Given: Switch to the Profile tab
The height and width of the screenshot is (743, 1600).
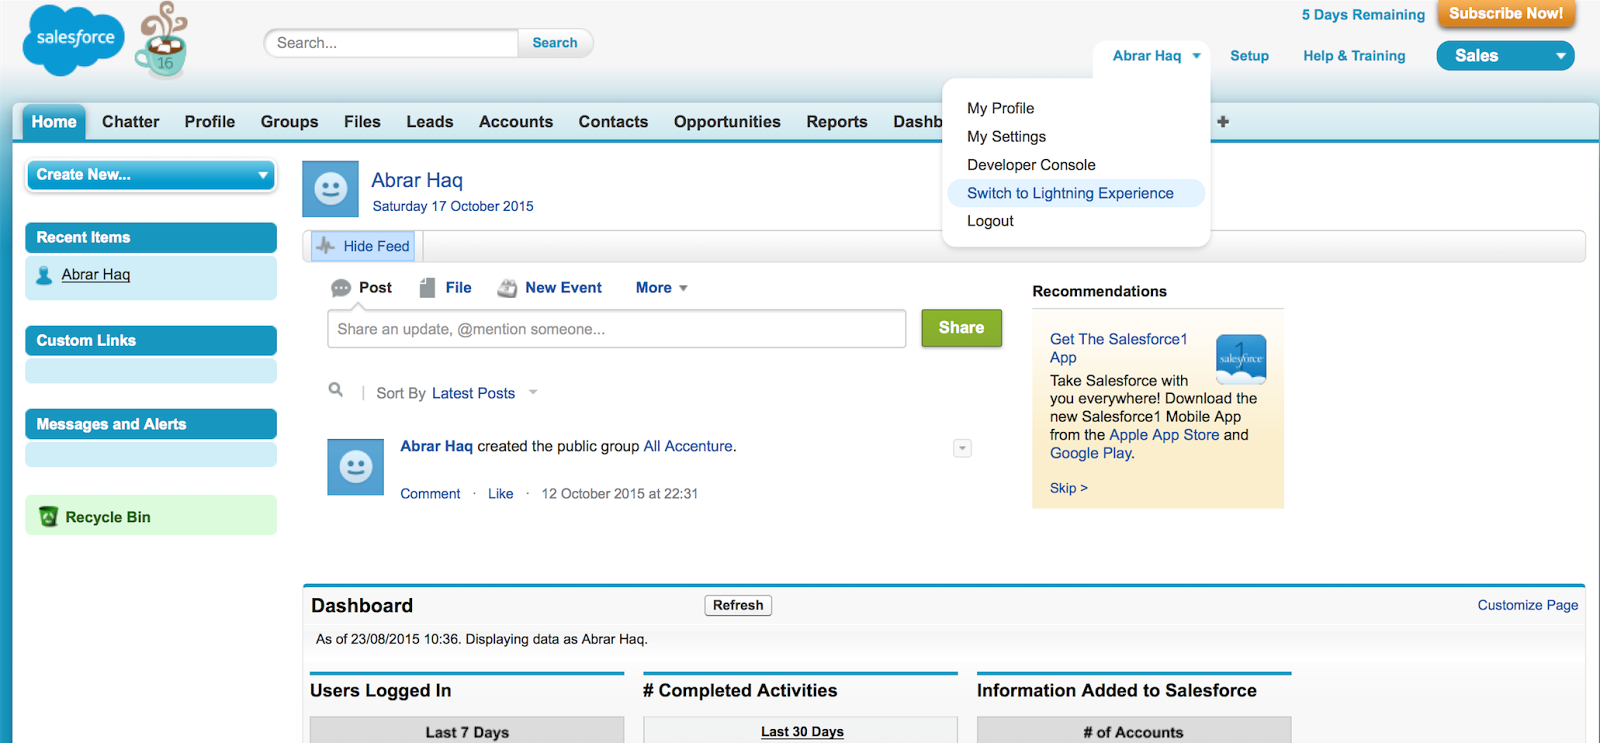Looking at the screenshot, I should 210,122.
